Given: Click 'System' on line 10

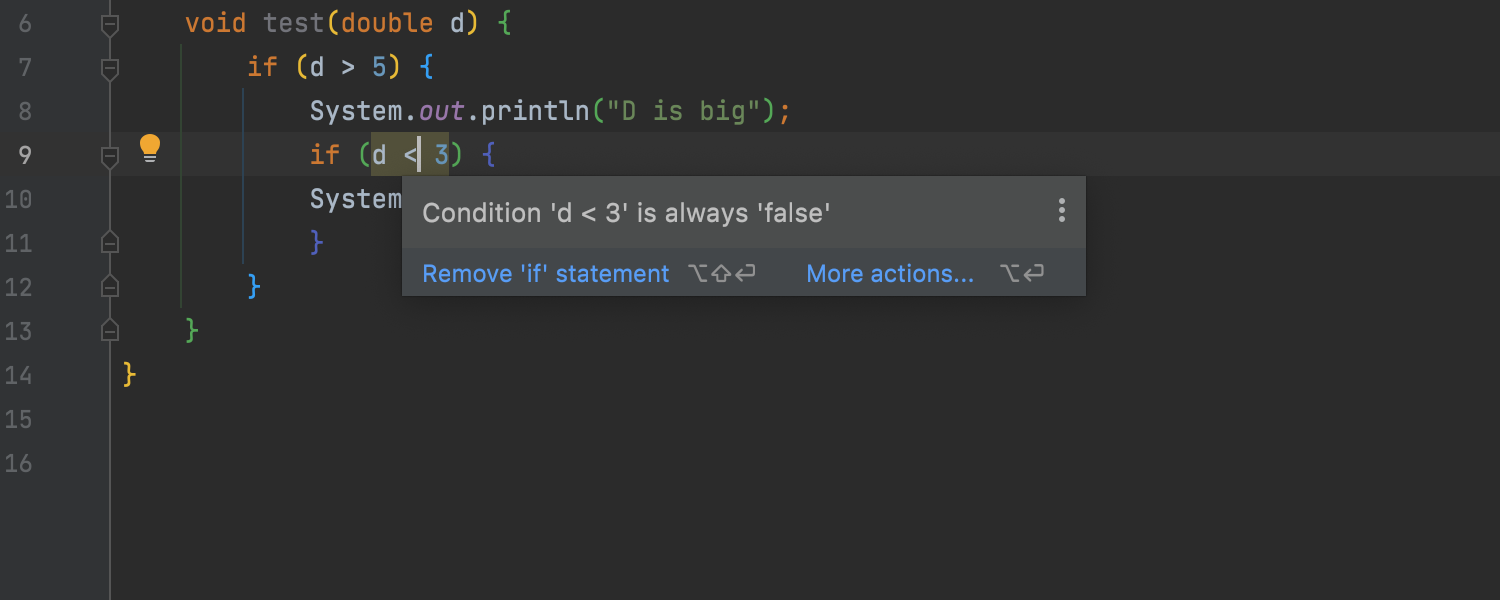Looking at the screenshot, I should pos(355,199).
